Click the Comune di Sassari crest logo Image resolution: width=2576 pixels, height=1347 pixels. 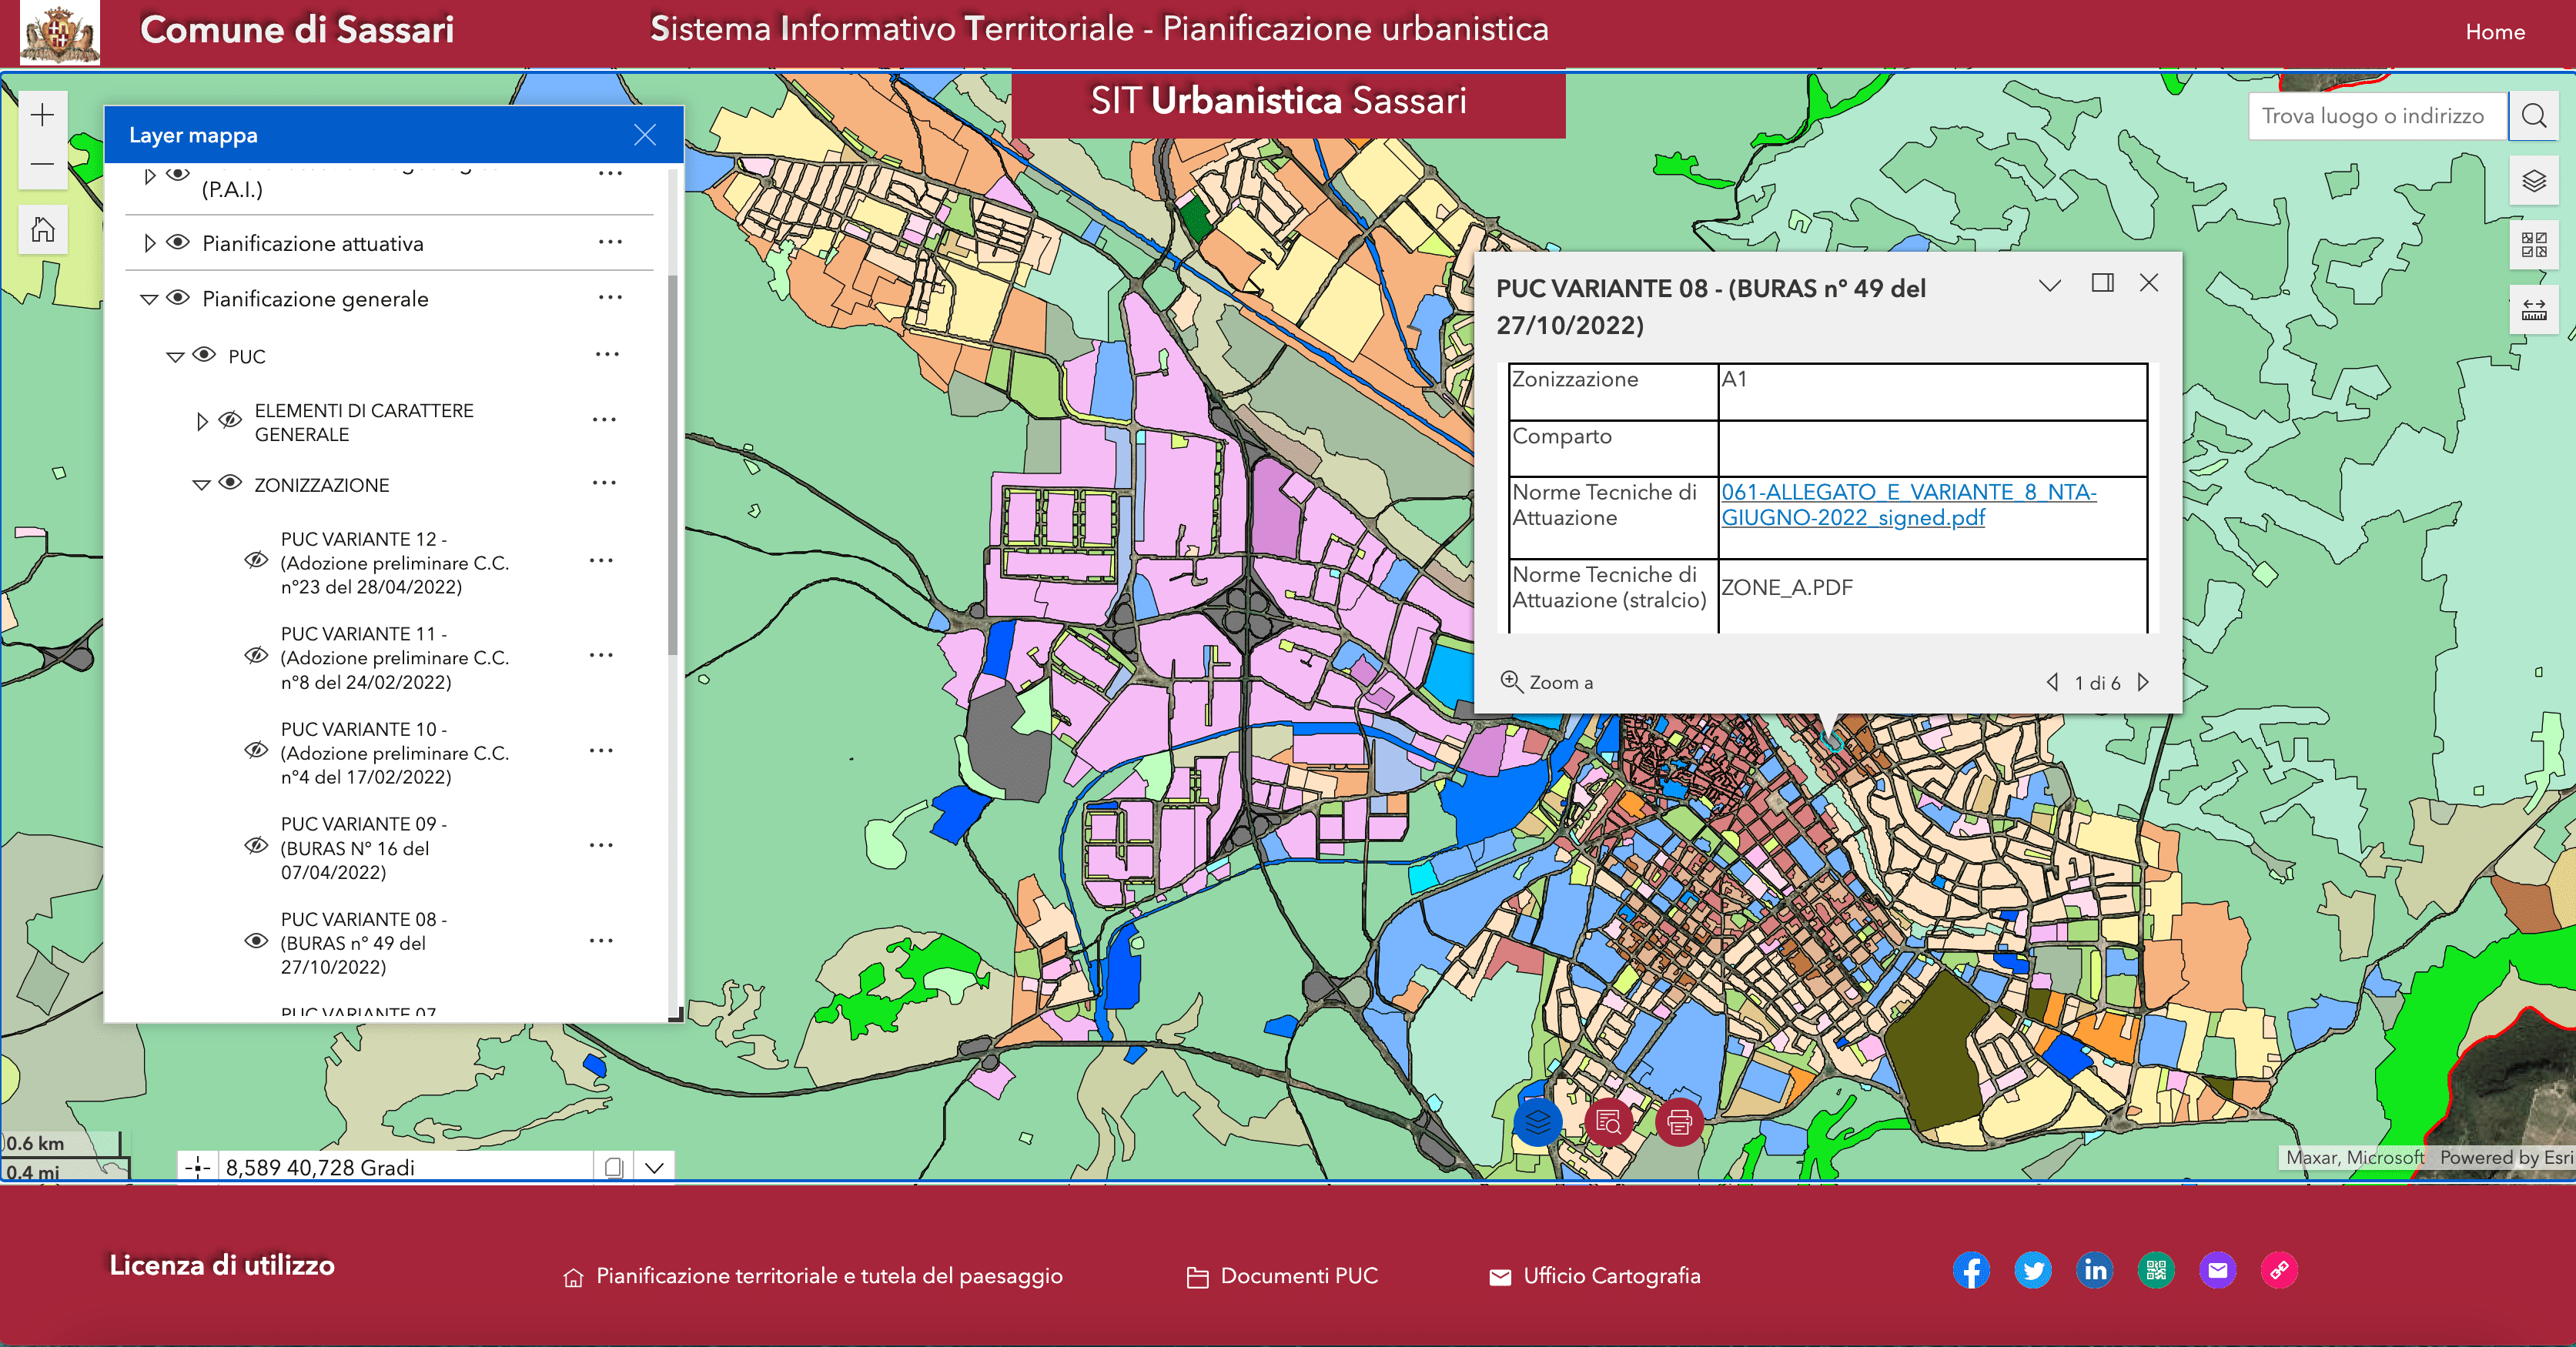tap(60, 33)
